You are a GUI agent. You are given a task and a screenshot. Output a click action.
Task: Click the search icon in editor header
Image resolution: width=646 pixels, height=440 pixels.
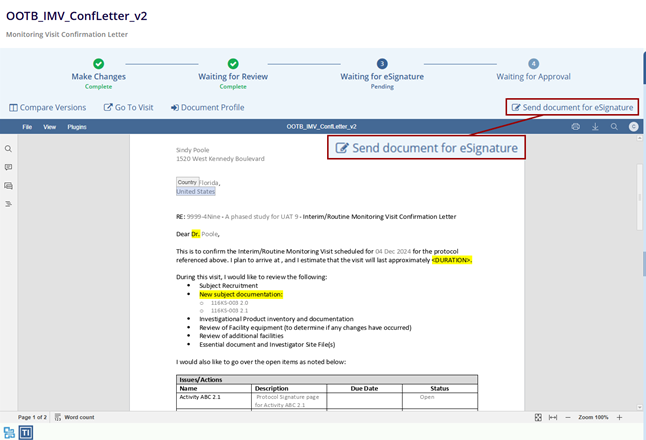[615, 127]
